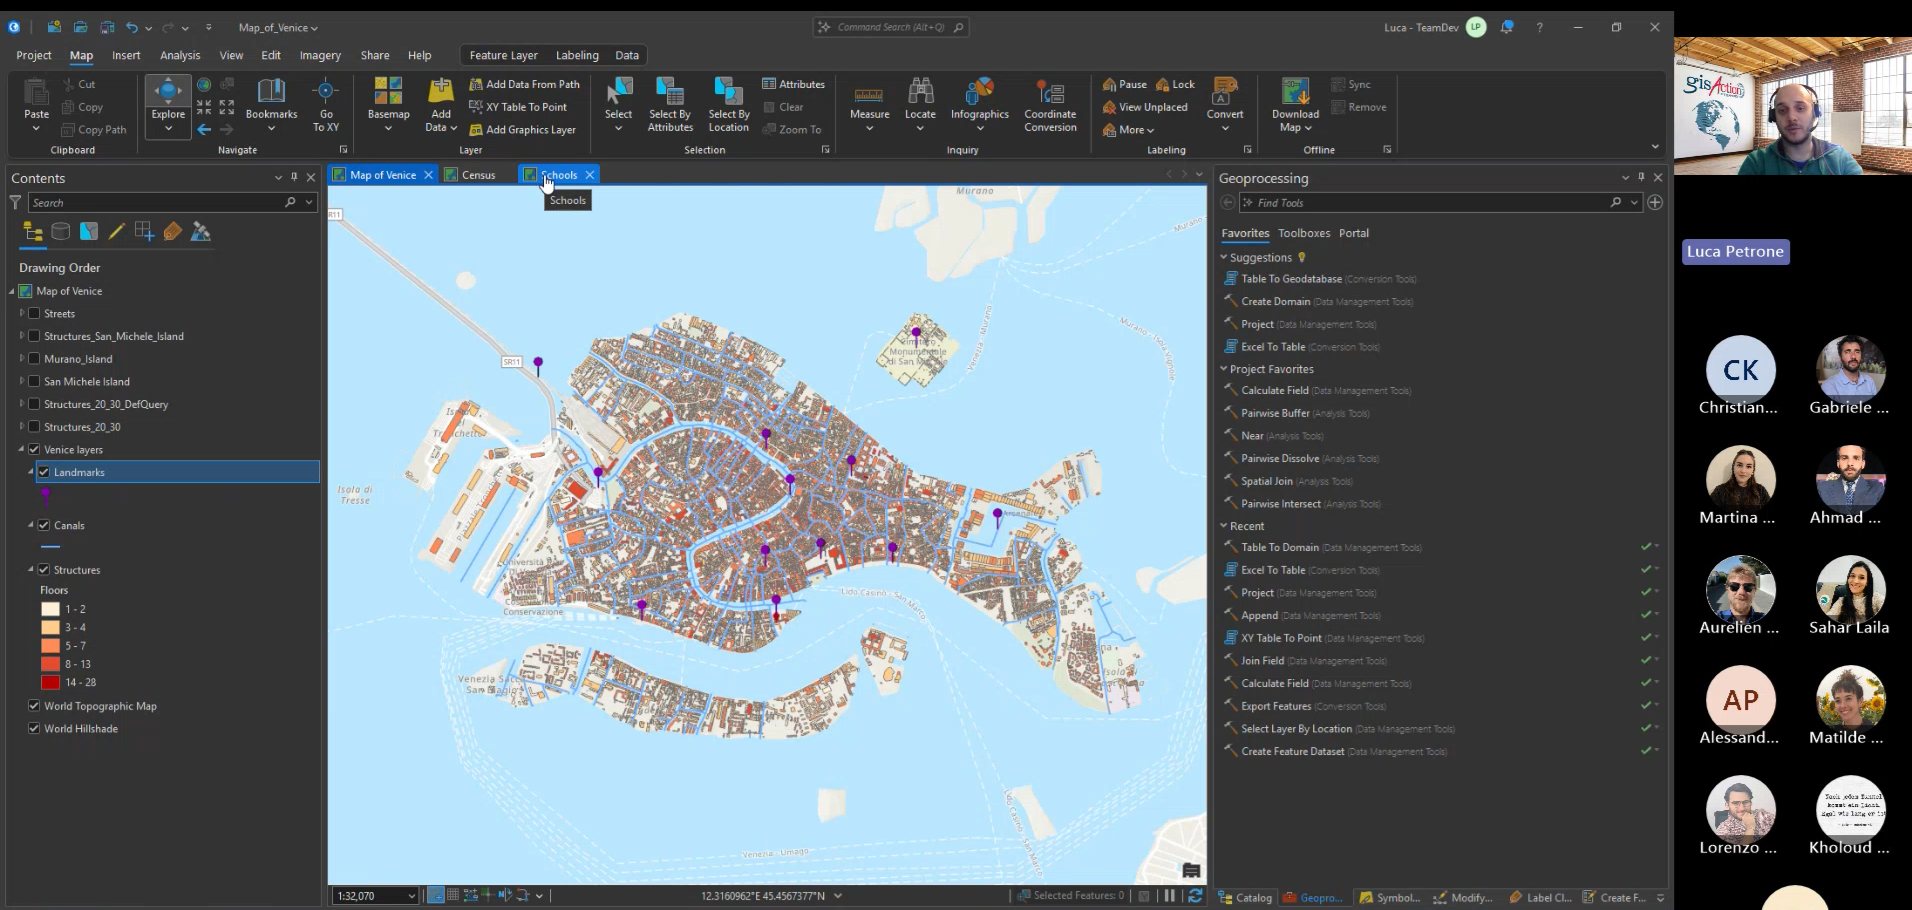1912x910 pixels.
Task: Click the Download Map tool
Action: pos(1295,104)
